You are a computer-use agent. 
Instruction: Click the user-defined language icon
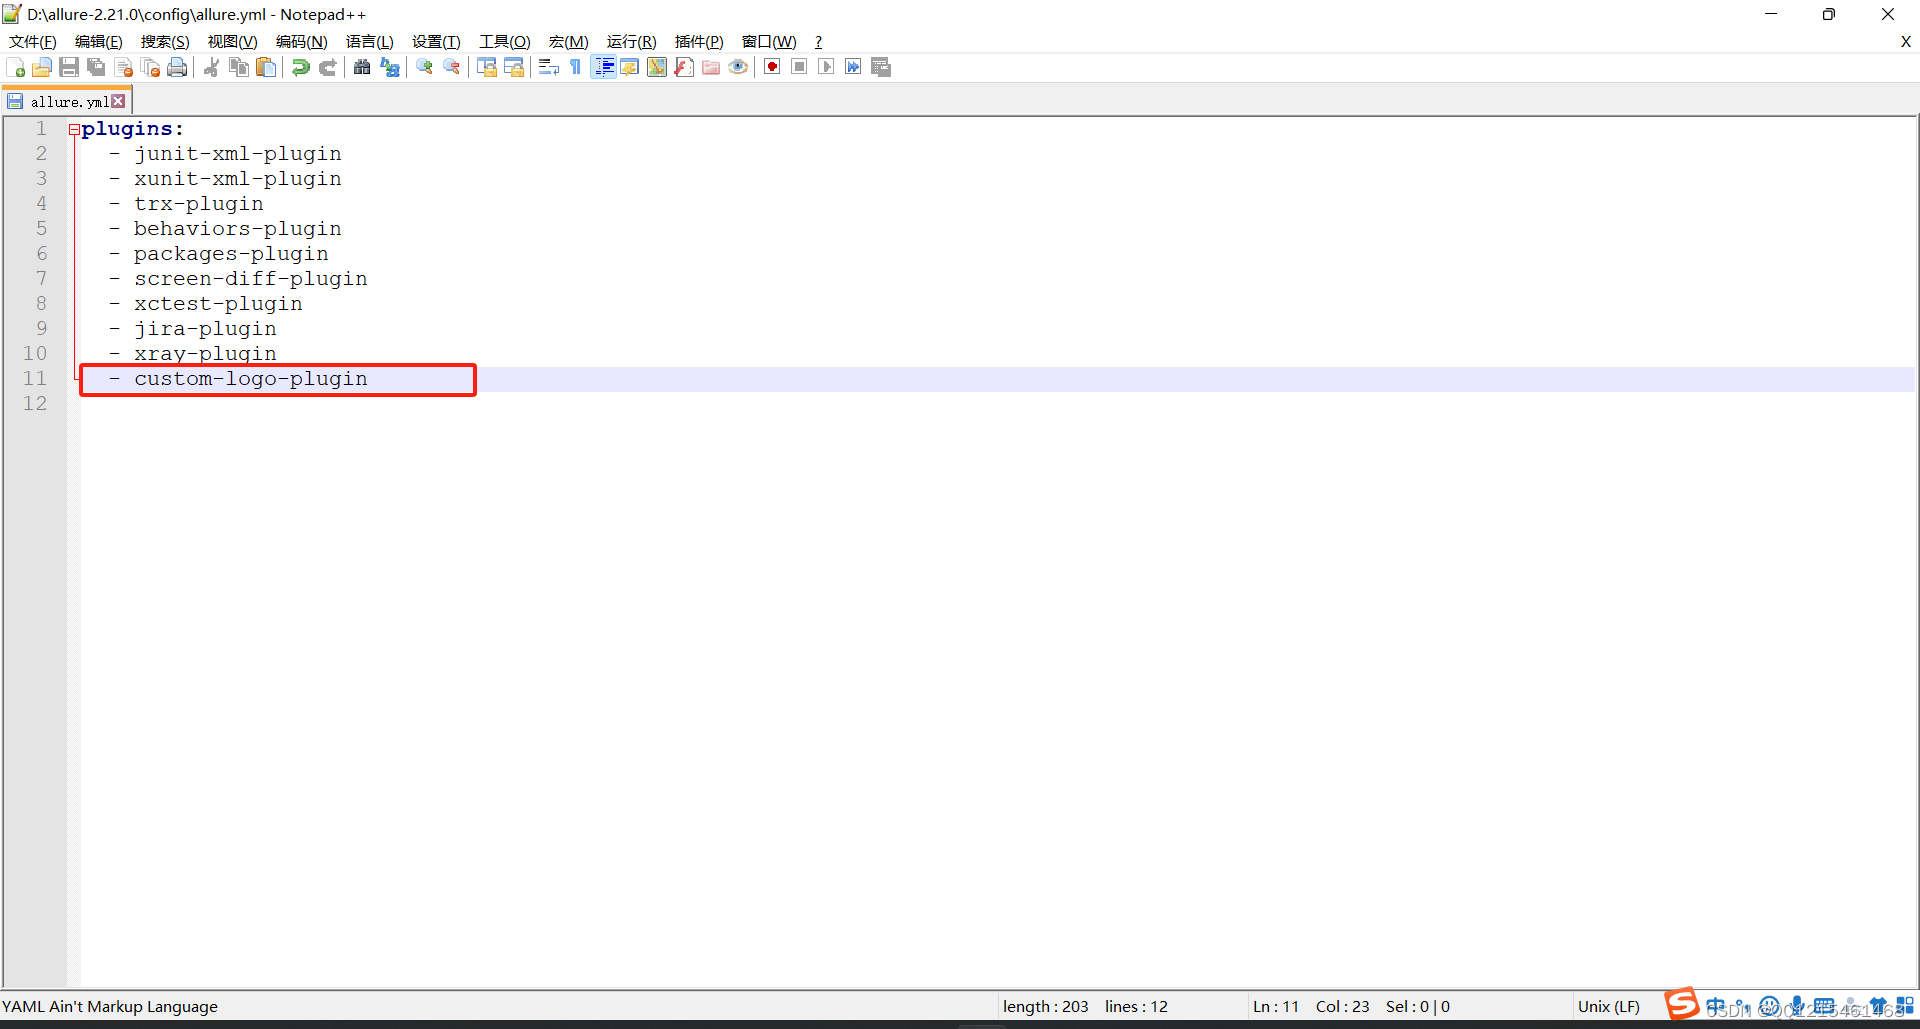[x=630, y=67]
